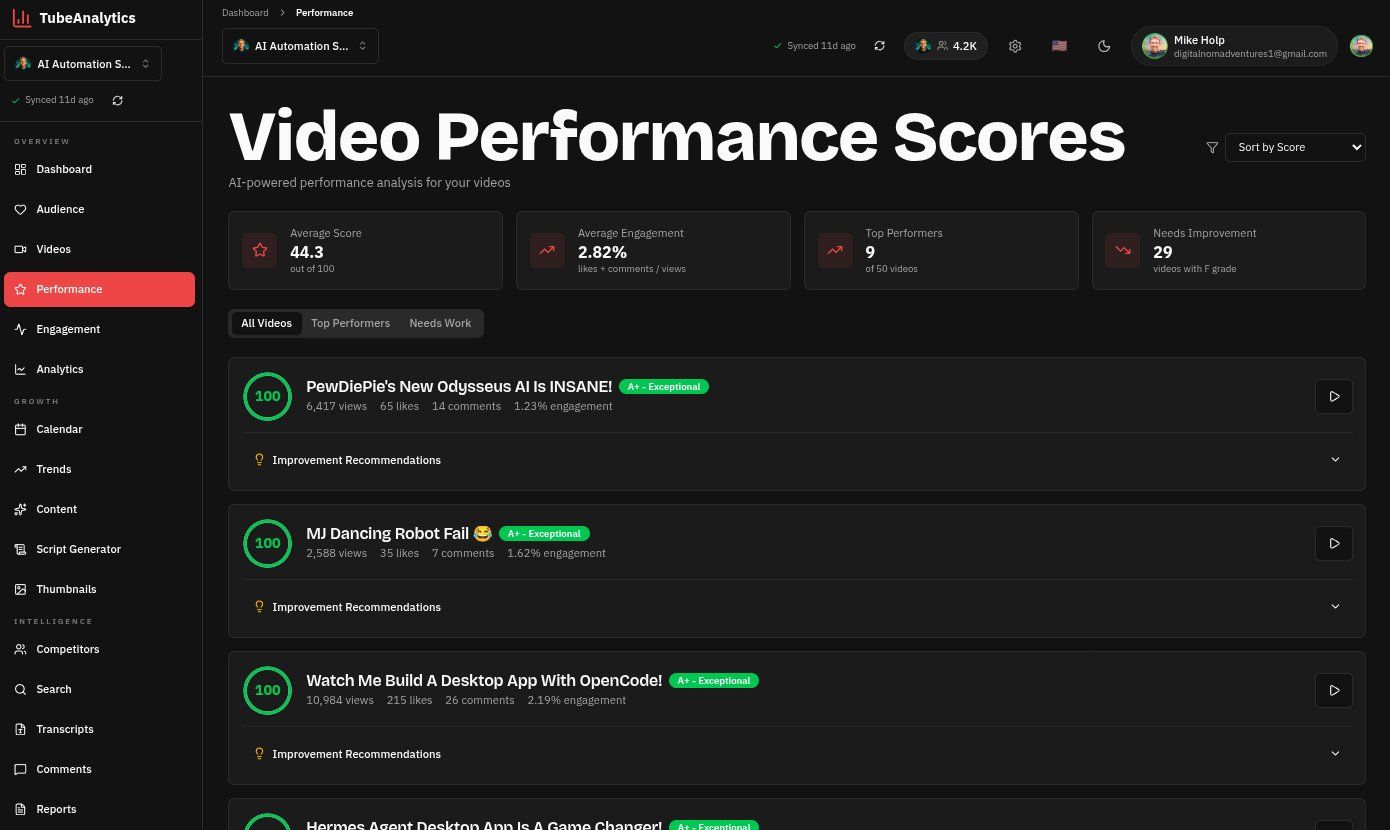The width and height of the screenshot is (1390, 830).
Task: Toggle dark mode with moon icon
Action: click(1104, 46)
